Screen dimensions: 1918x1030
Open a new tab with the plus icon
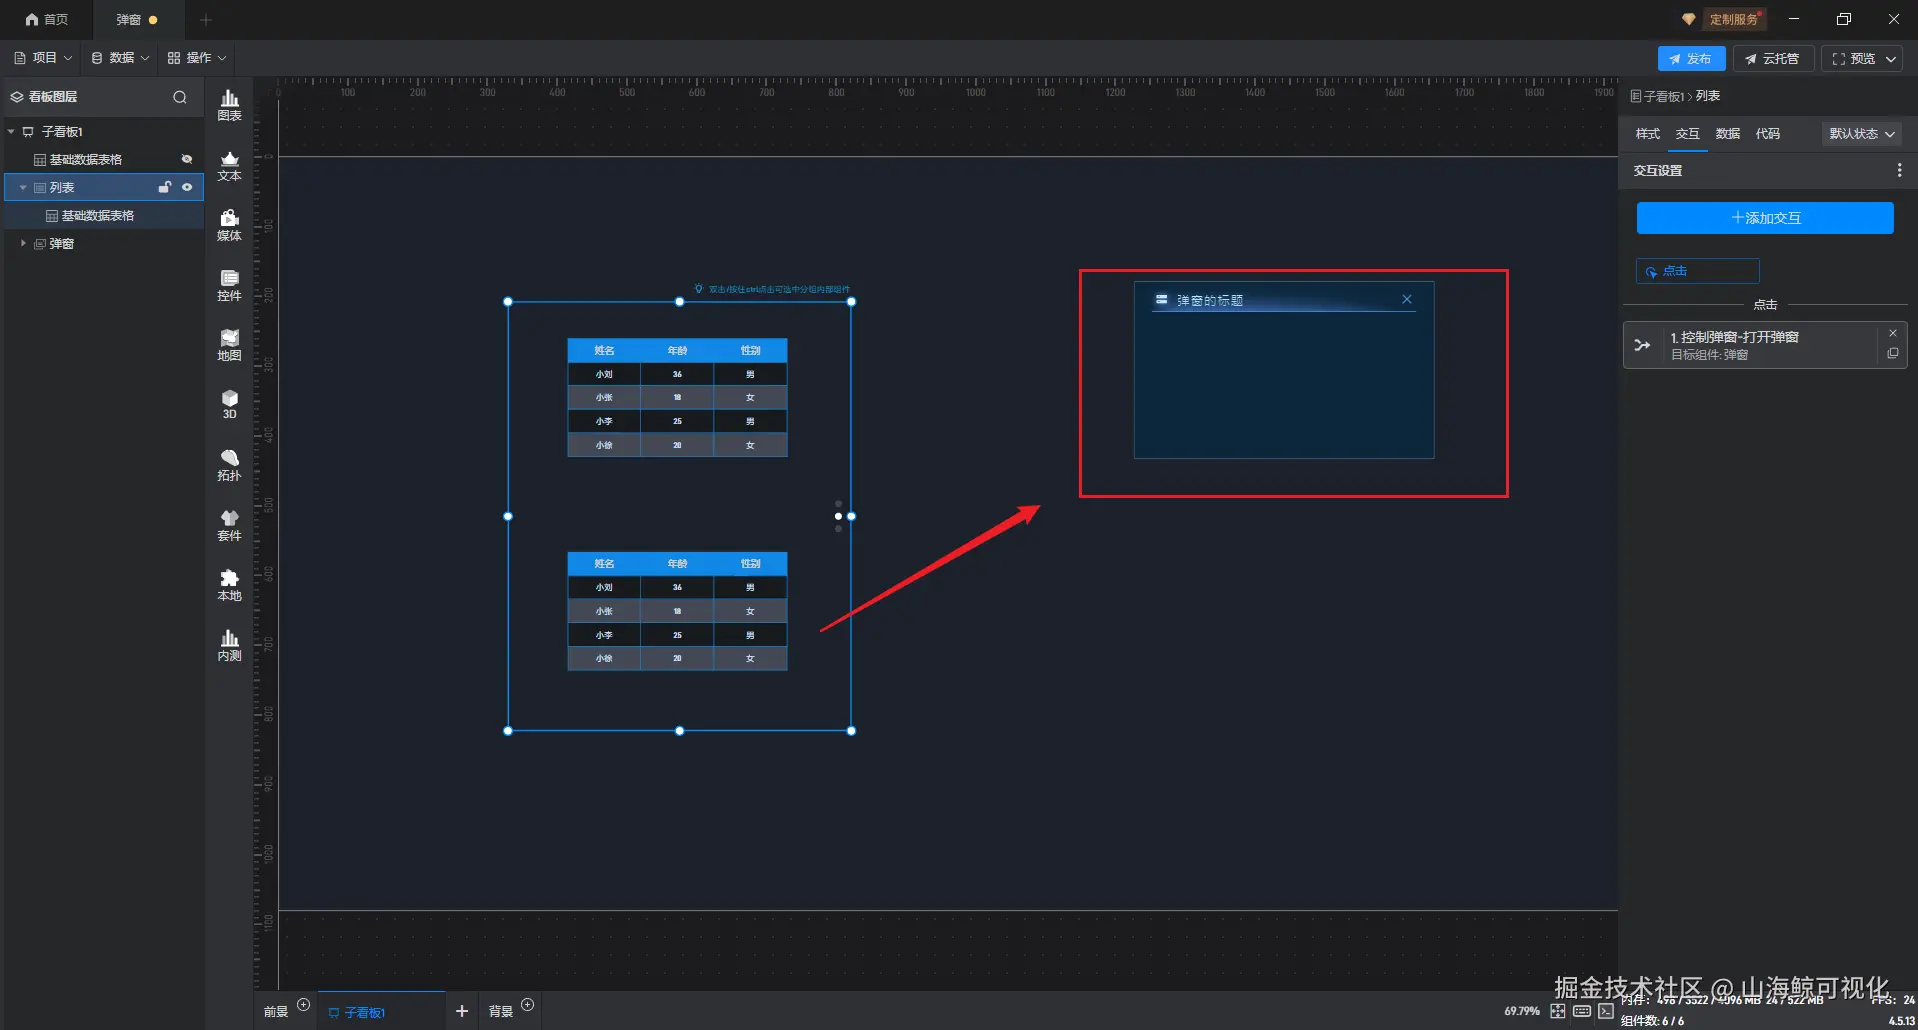[x=206, y=19]
